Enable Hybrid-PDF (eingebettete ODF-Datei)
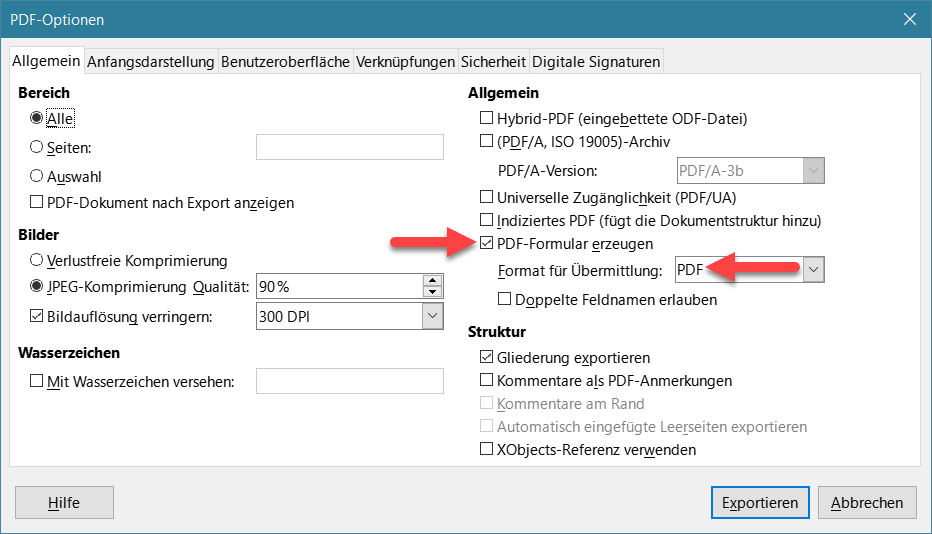Viewport: 932px width, 534px height. click(486, 118)
